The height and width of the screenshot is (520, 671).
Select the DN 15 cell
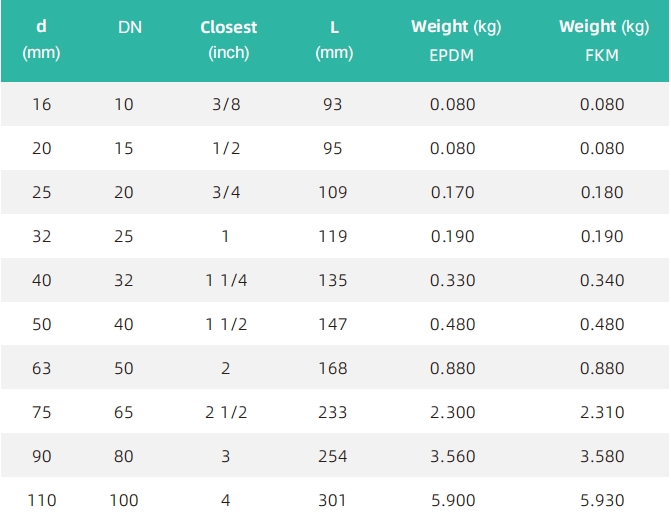[124, 149]
